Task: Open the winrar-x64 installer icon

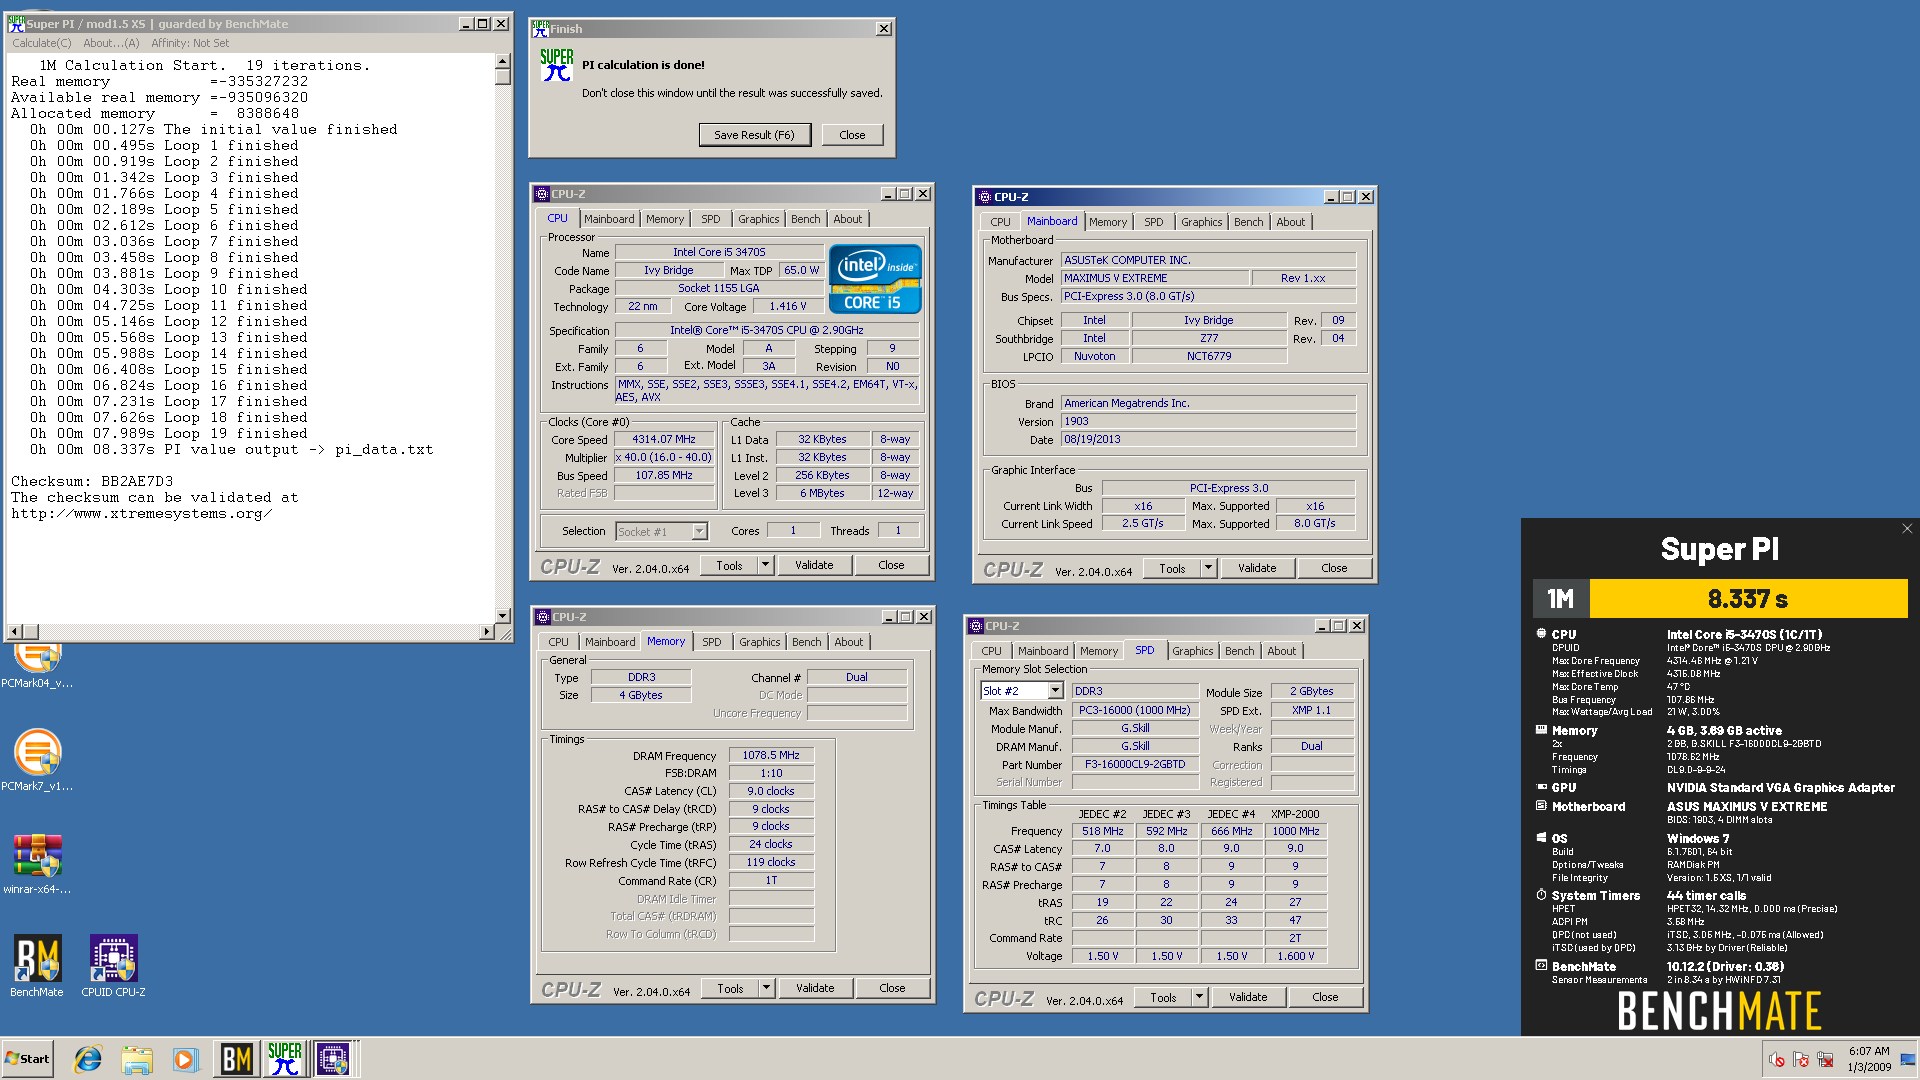Action: [37, 864]
